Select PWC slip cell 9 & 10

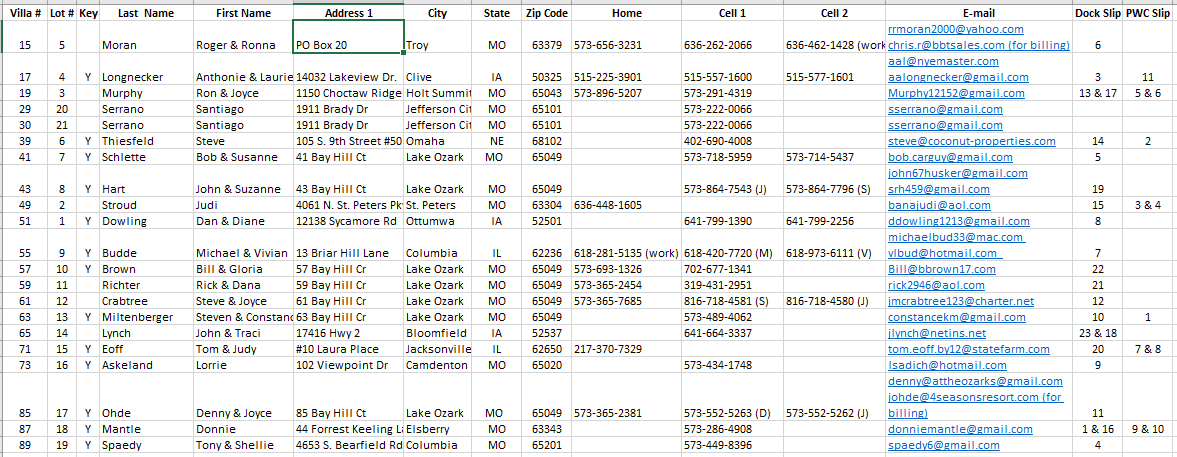(x=1148, y=429)
